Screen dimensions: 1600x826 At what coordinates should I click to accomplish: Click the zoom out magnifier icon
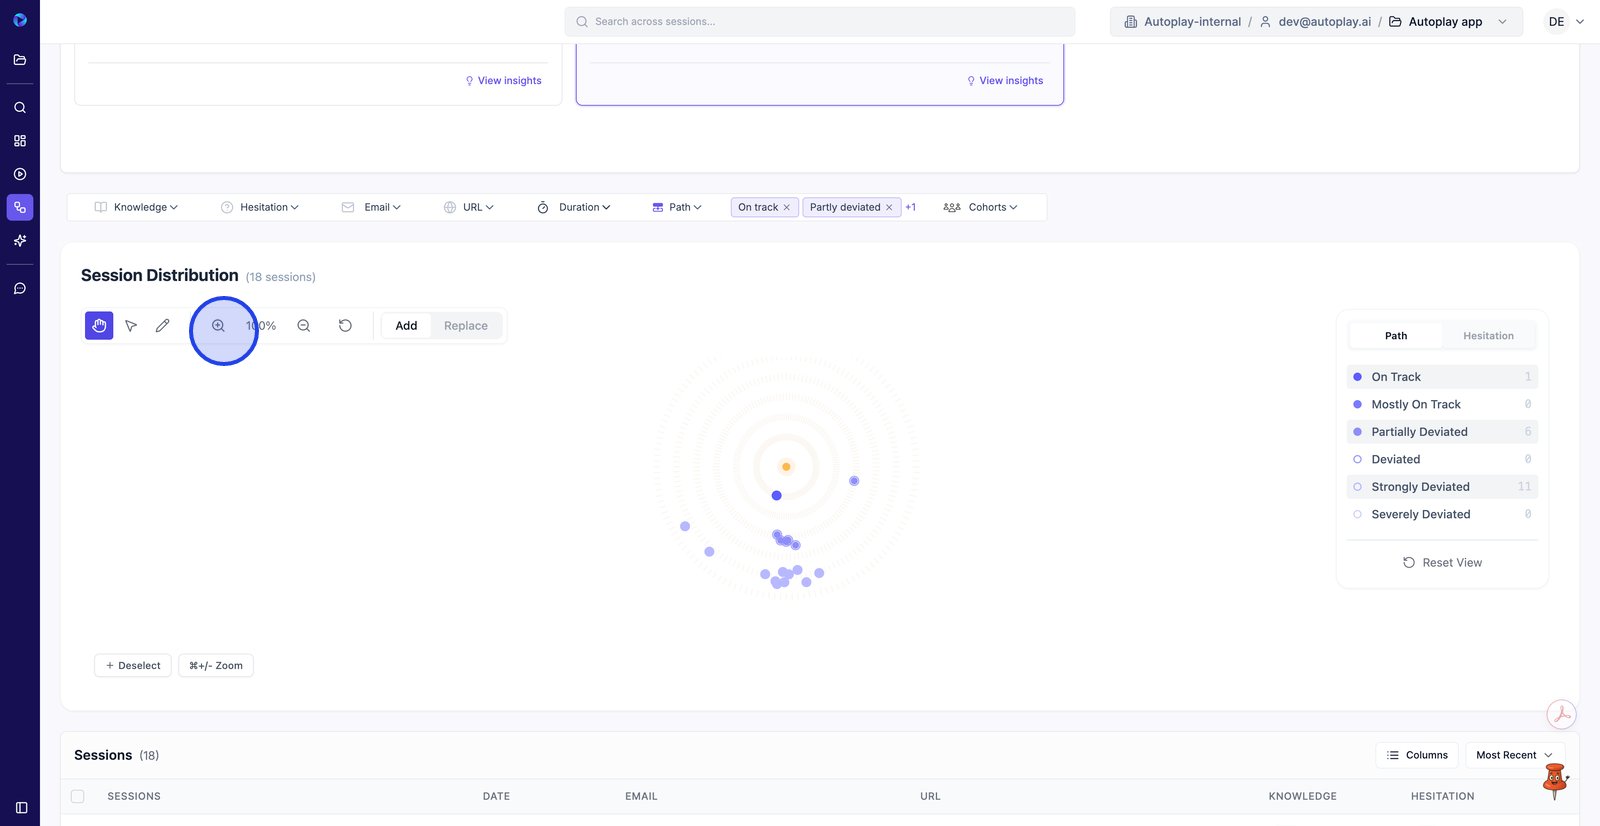point(304,326)
